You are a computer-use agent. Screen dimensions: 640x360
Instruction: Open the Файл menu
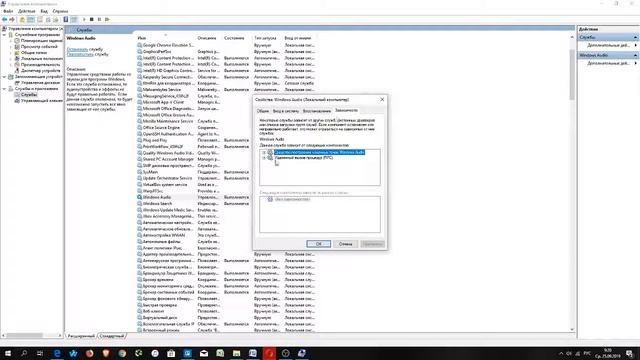8,11
